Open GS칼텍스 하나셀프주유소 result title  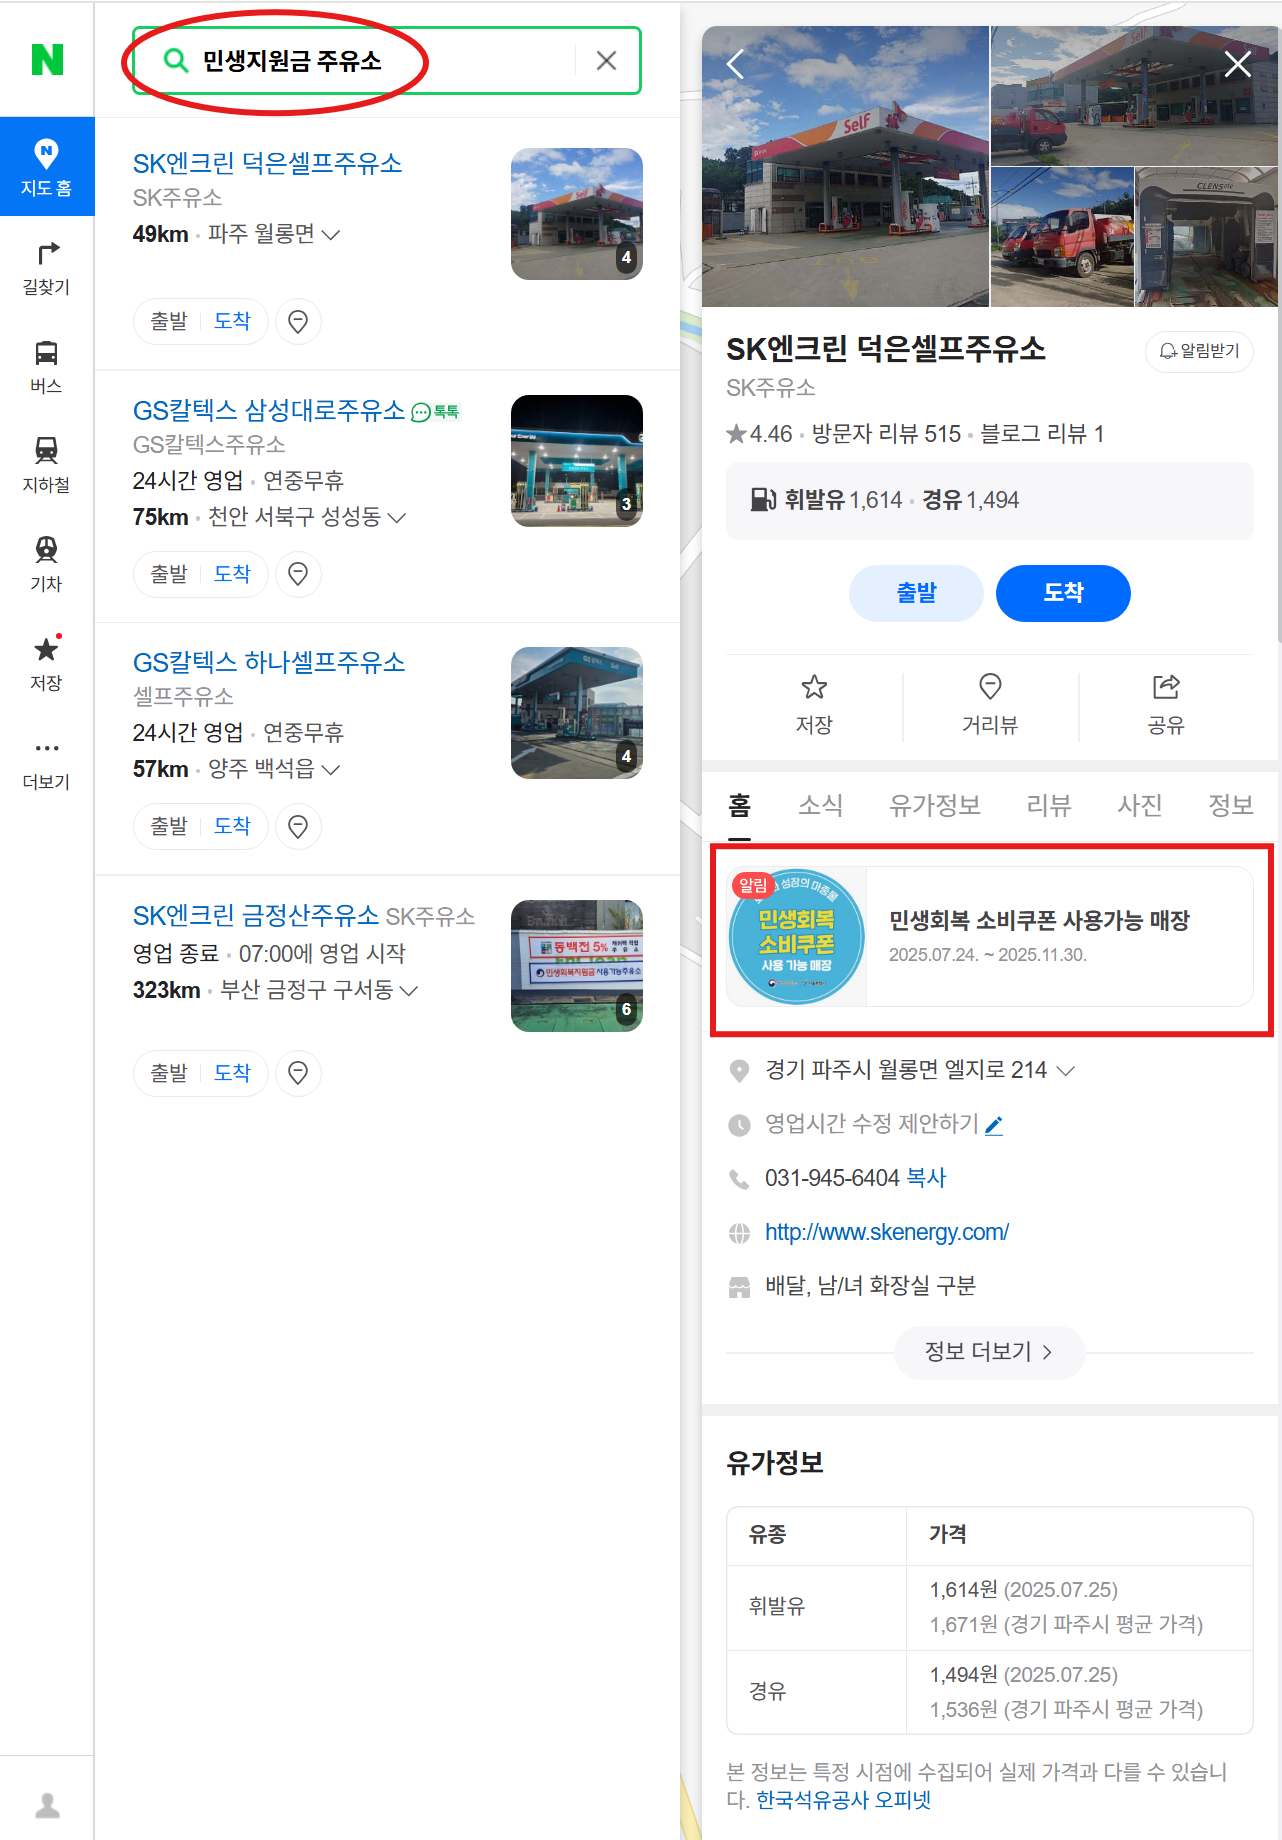tap(269, 662)
